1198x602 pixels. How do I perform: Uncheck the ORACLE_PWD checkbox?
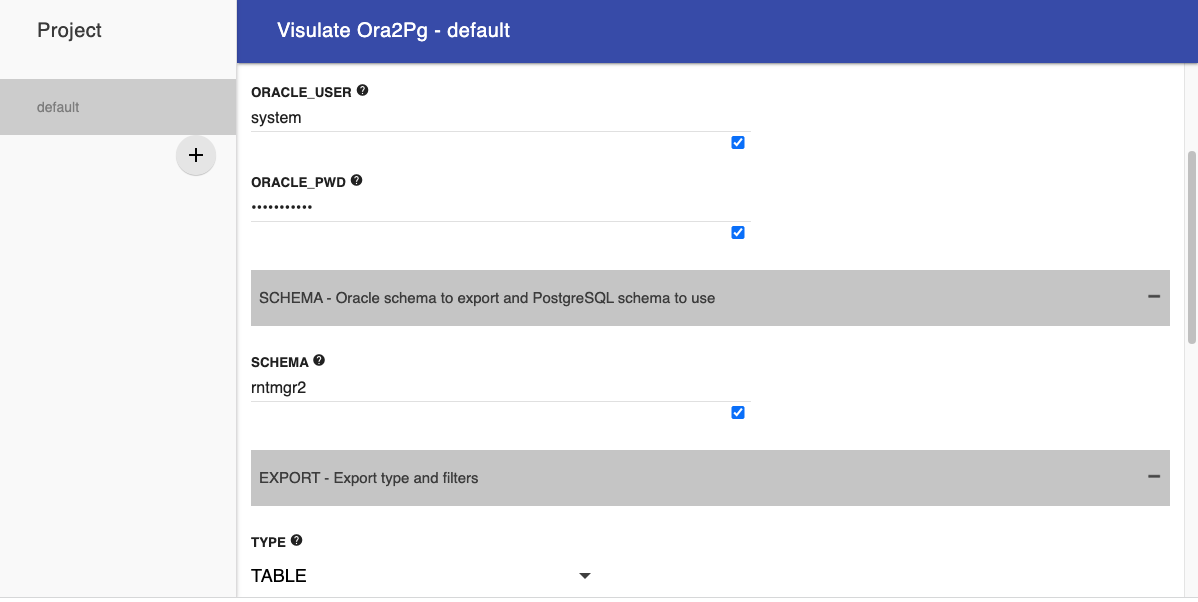738,233
